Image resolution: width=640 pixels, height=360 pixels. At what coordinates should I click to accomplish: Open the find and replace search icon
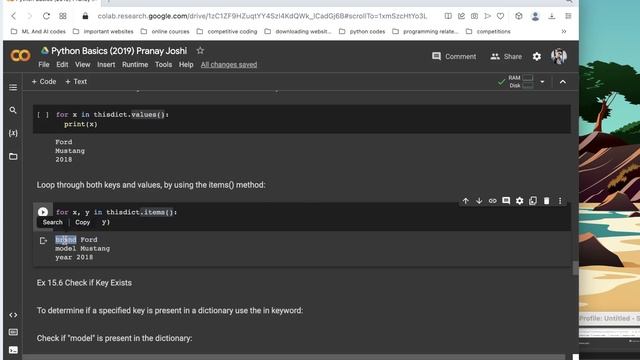[13, 110]
